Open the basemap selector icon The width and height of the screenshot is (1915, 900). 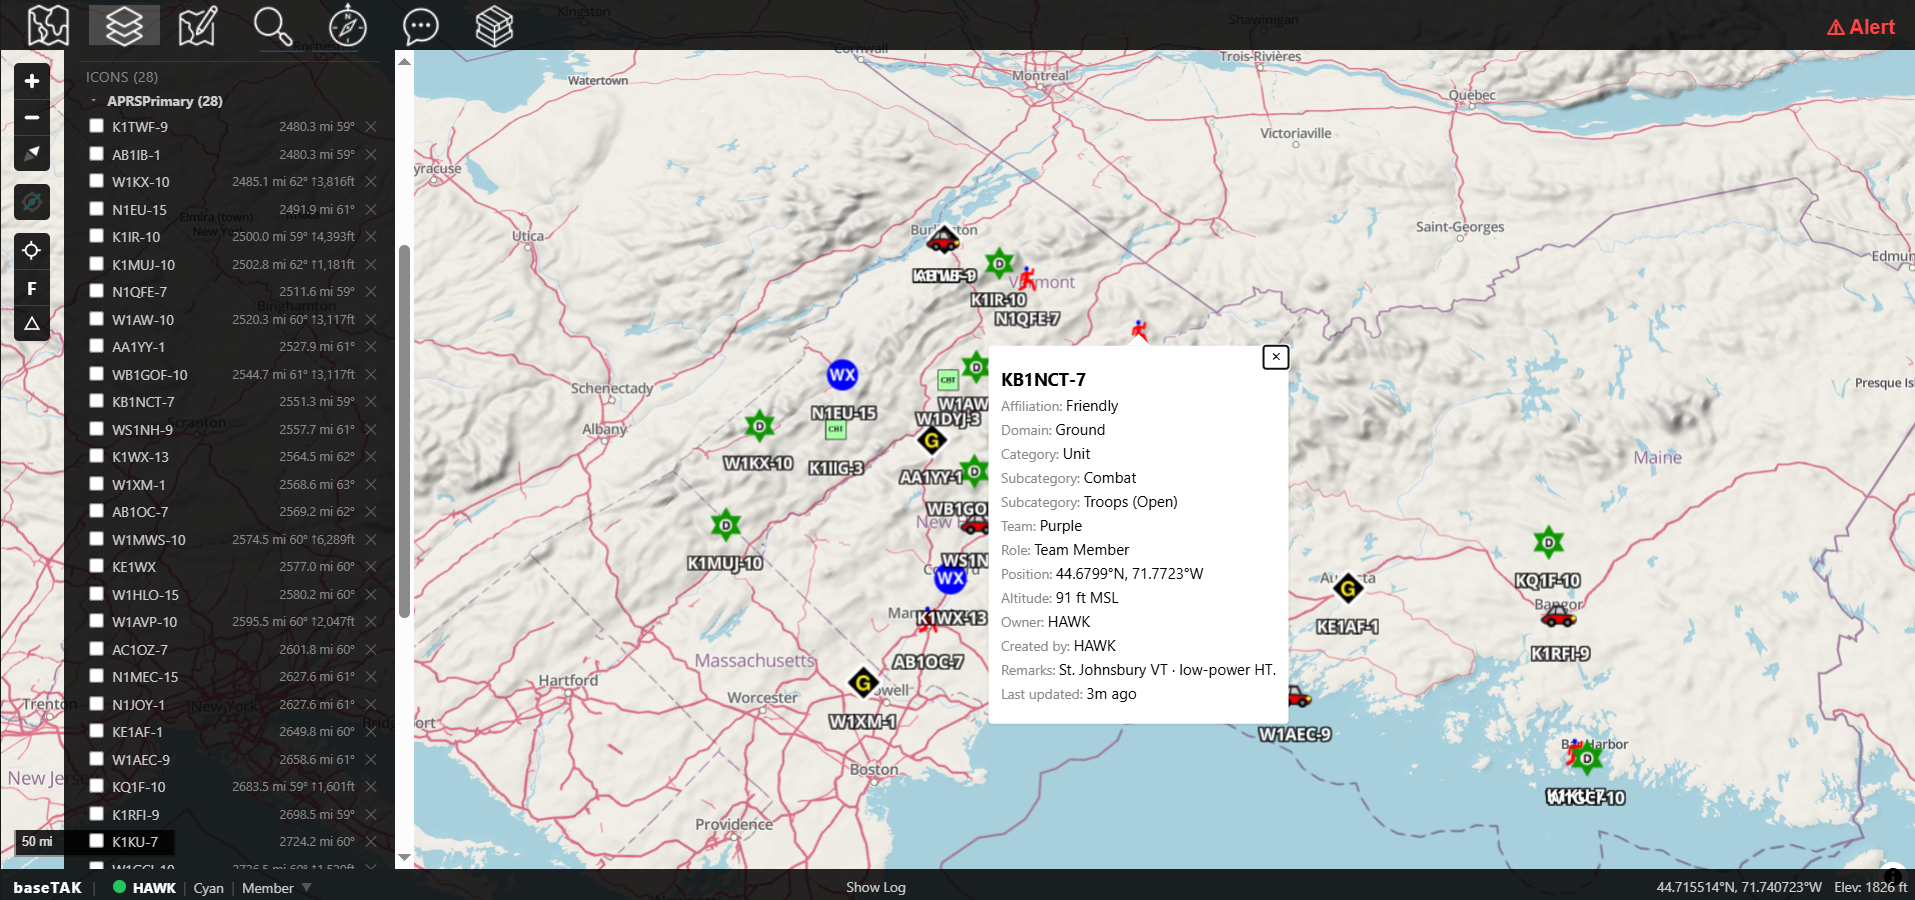[48, 25]
